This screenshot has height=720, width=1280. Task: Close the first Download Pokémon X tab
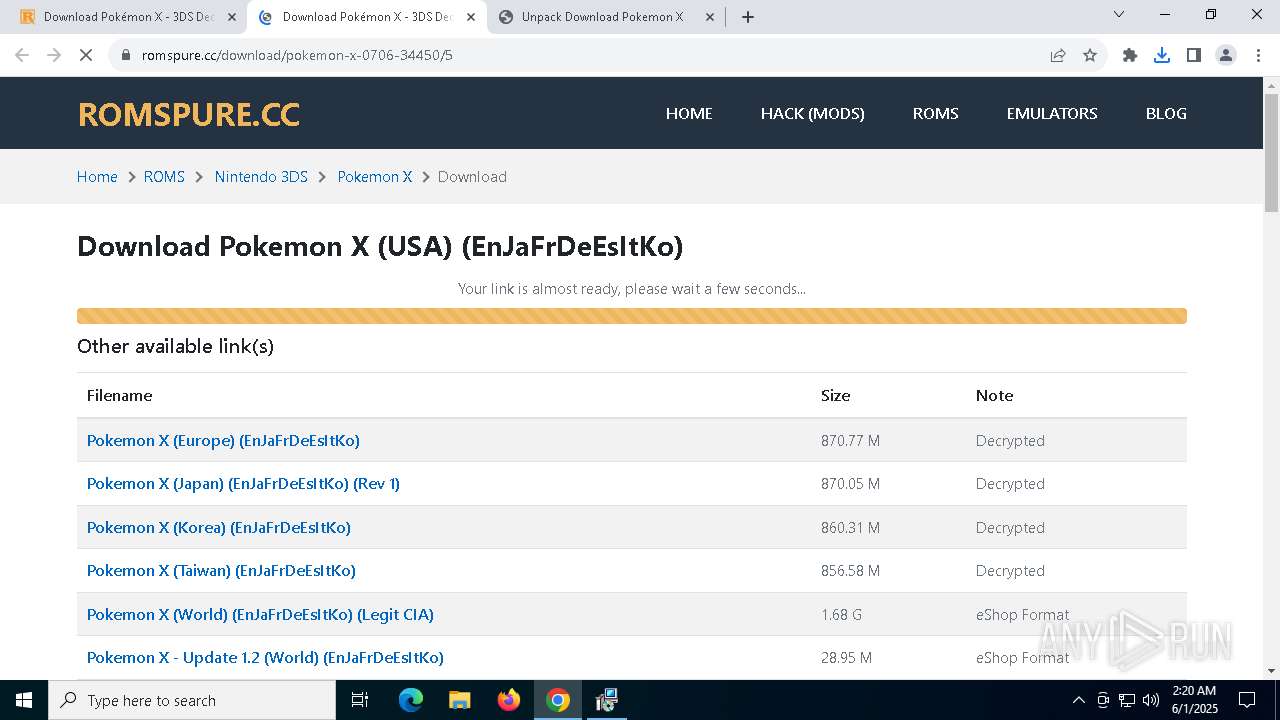coord(232,17)
